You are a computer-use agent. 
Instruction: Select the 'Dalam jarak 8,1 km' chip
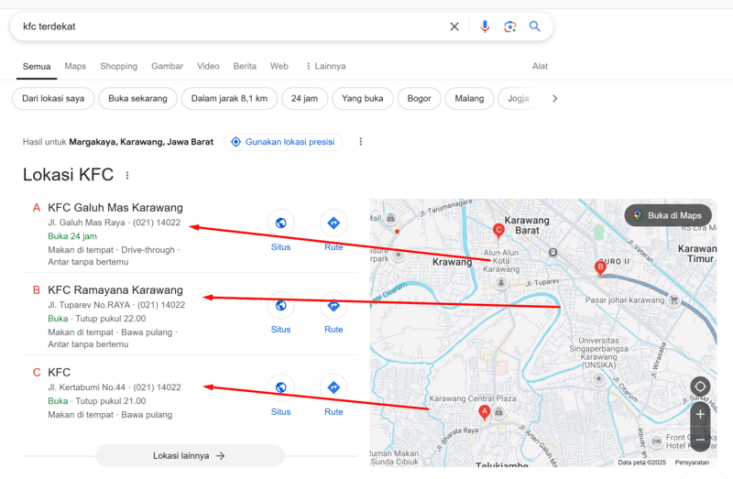pos(229,99)
